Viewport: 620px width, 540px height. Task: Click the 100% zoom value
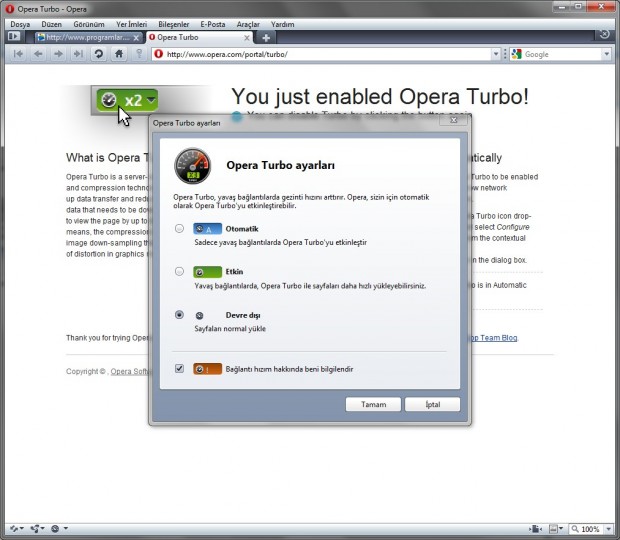point(590,529)
